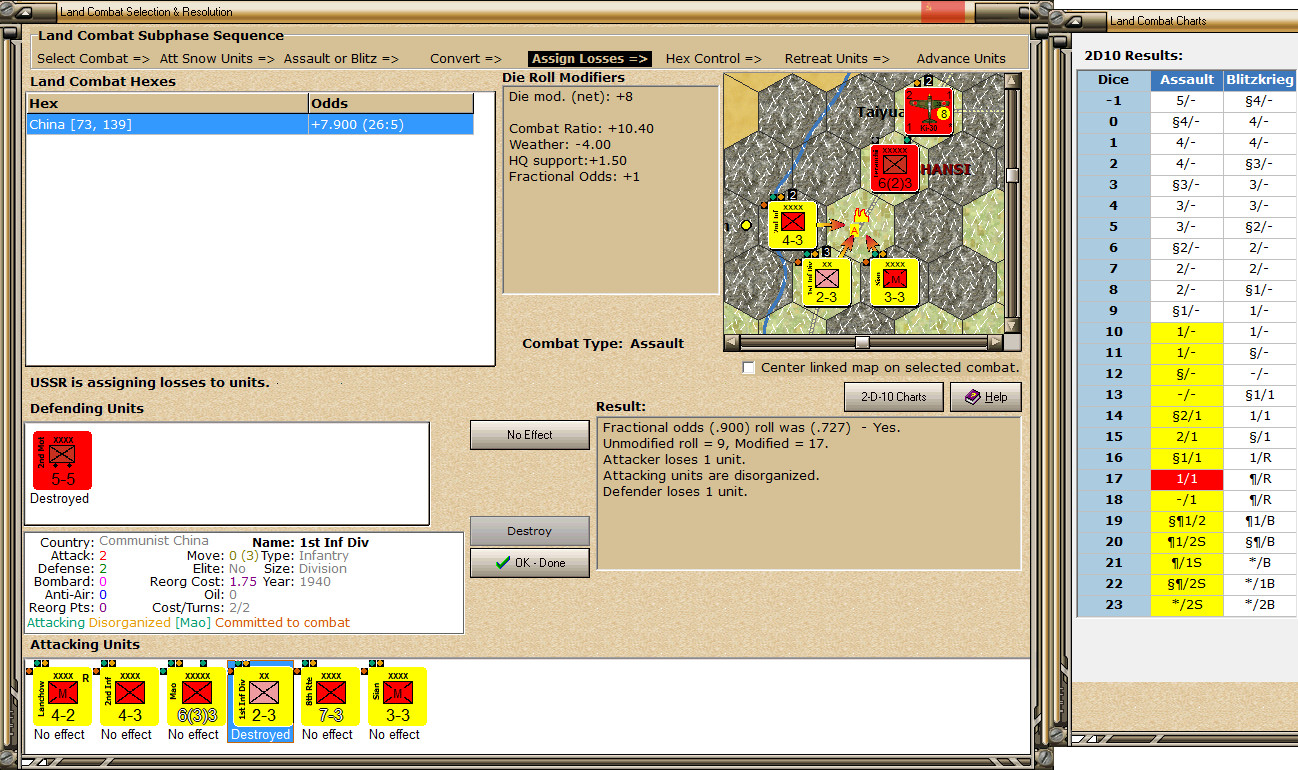Select the Mao 6(3)3 HQ counter

click(197, 696)
